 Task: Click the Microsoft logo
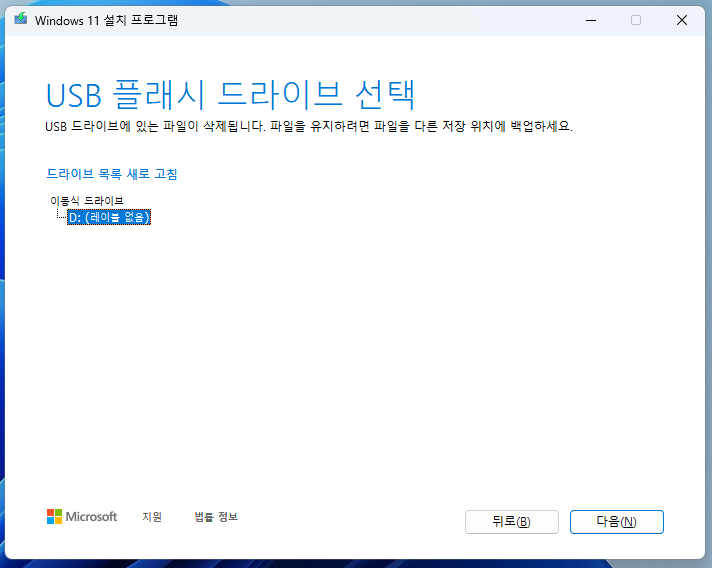coord(82,517)
